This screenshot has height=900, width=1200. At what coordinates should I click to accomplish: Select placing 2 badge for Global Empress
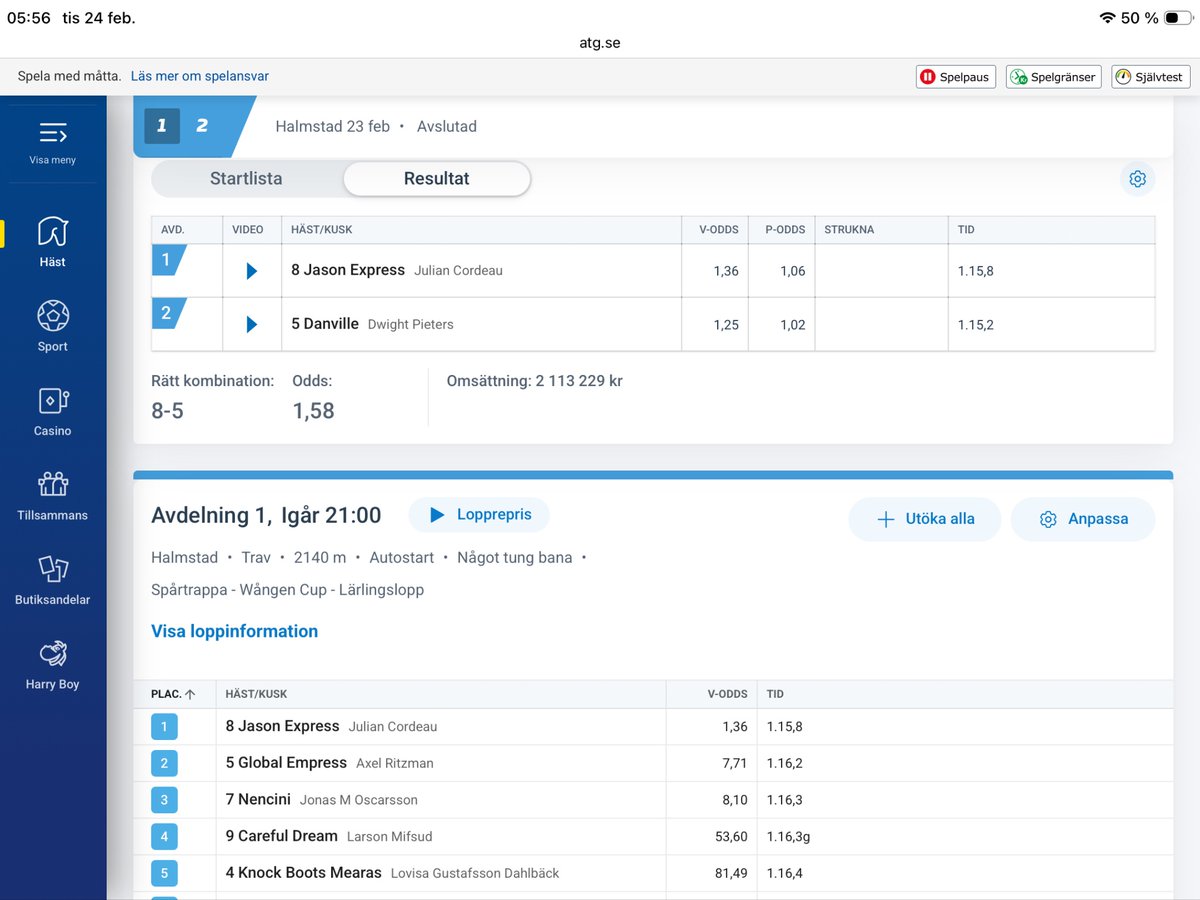coord(164,764)
